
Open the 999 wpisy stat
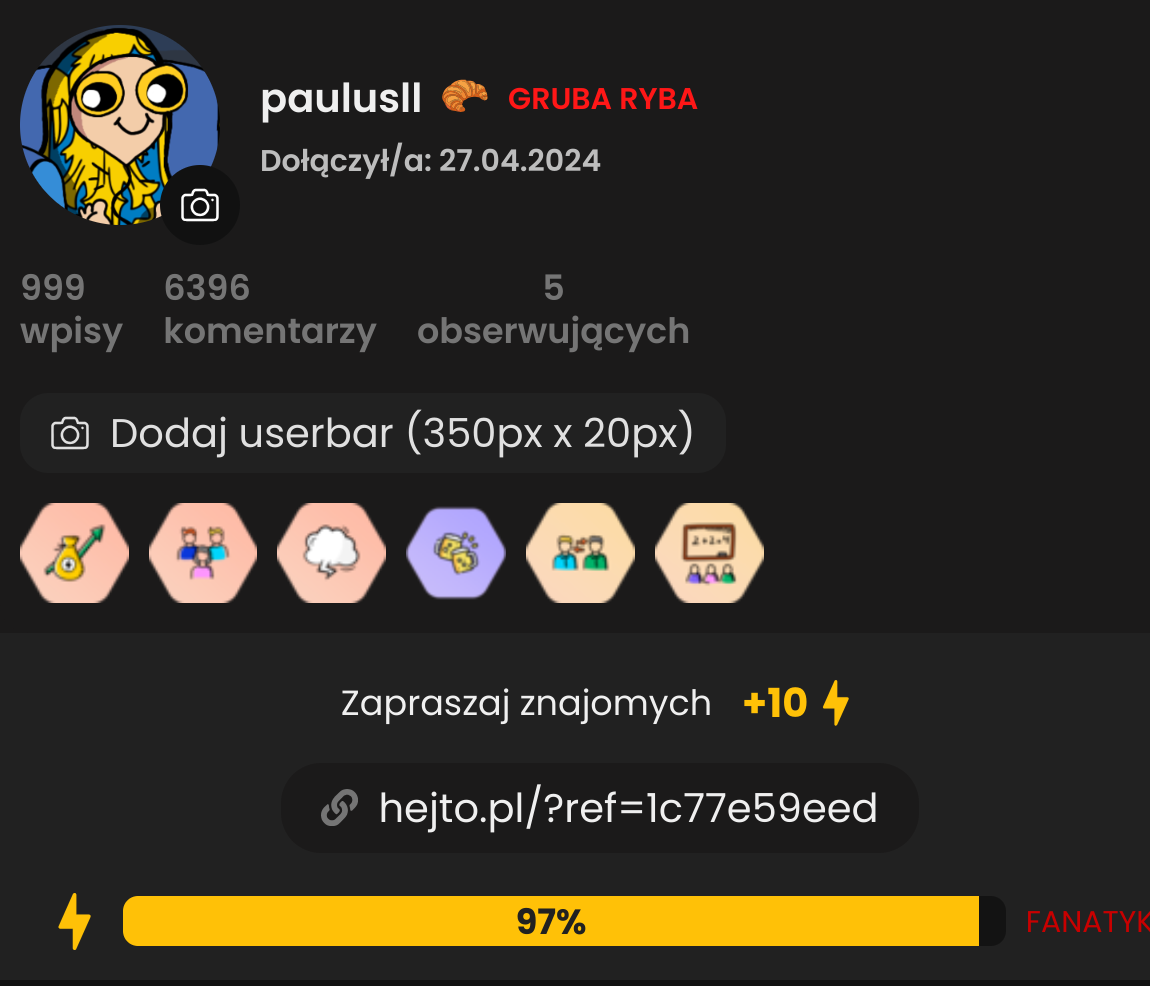point(72,309)
